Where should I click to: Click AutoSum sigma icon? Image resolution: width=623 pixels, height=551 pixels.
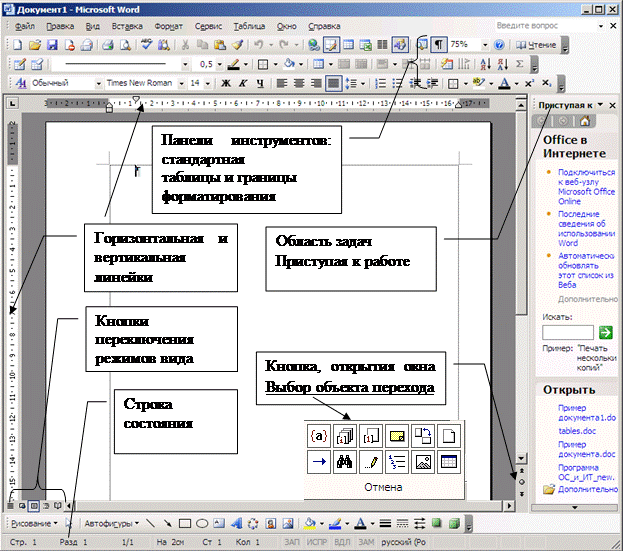coord(519,64)
